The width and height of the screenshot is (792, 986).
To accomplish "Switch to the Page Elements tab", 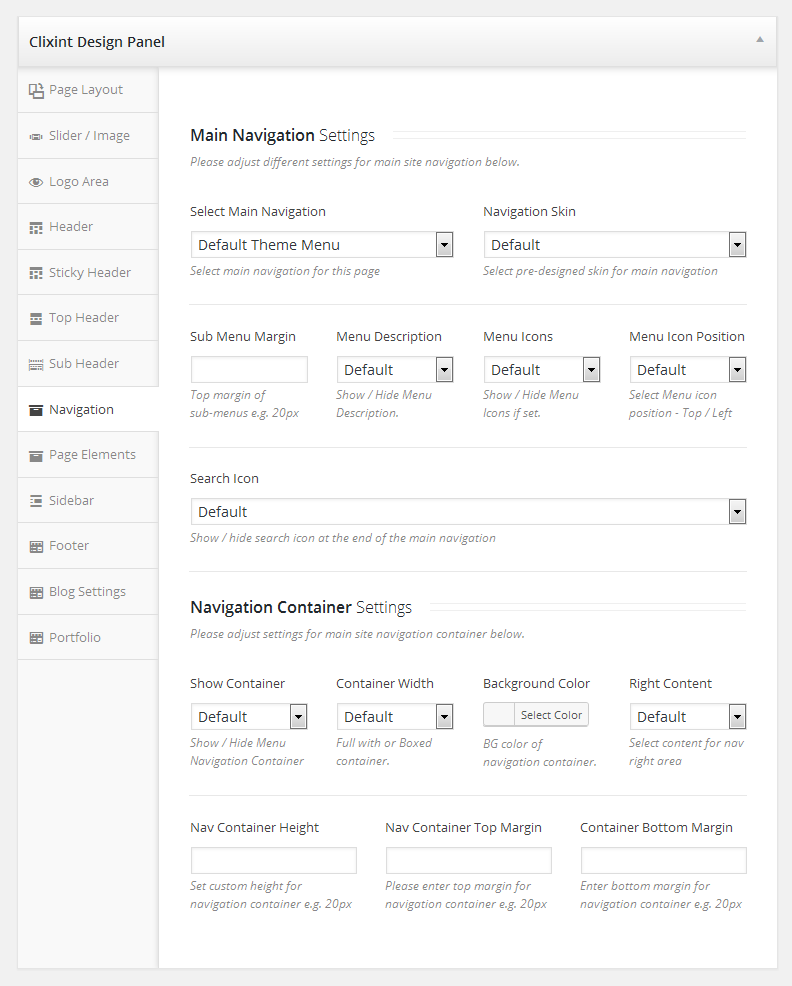I will 91,455.
